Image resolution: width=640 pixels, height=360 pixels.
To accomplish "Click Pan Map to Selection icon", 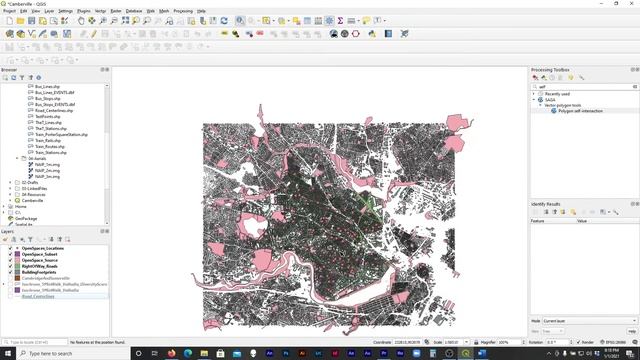I will 92,20.
